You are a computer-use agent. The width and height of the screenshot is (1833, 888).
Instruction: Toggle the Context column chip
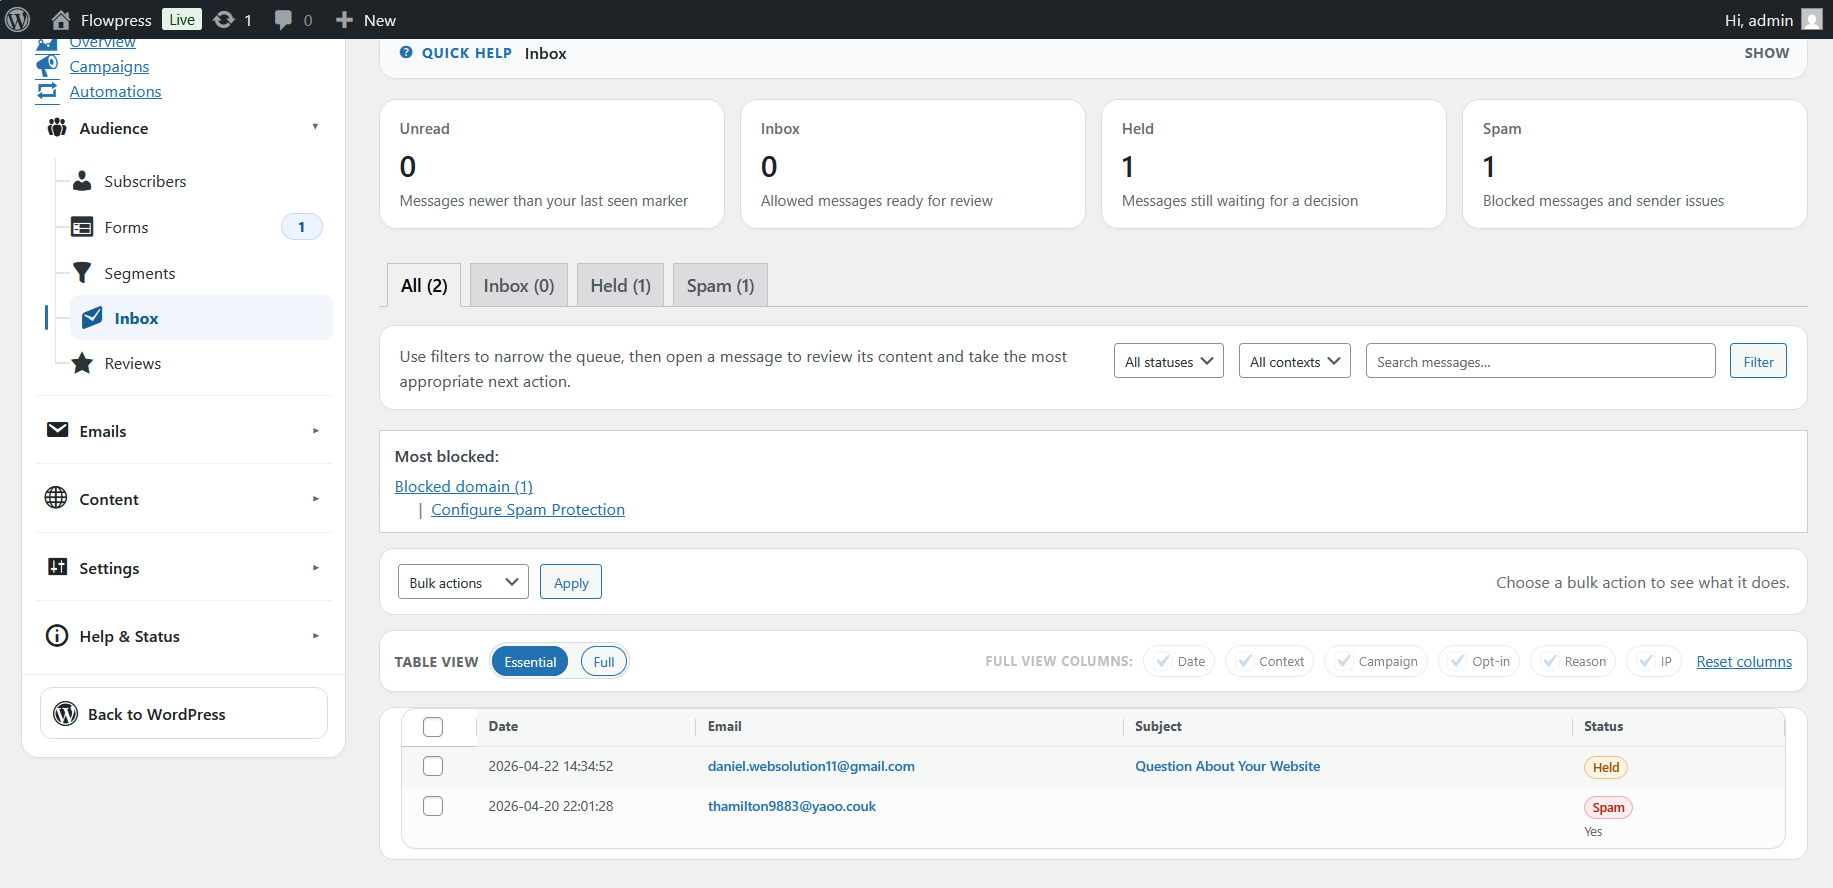tap(1270, 661)
